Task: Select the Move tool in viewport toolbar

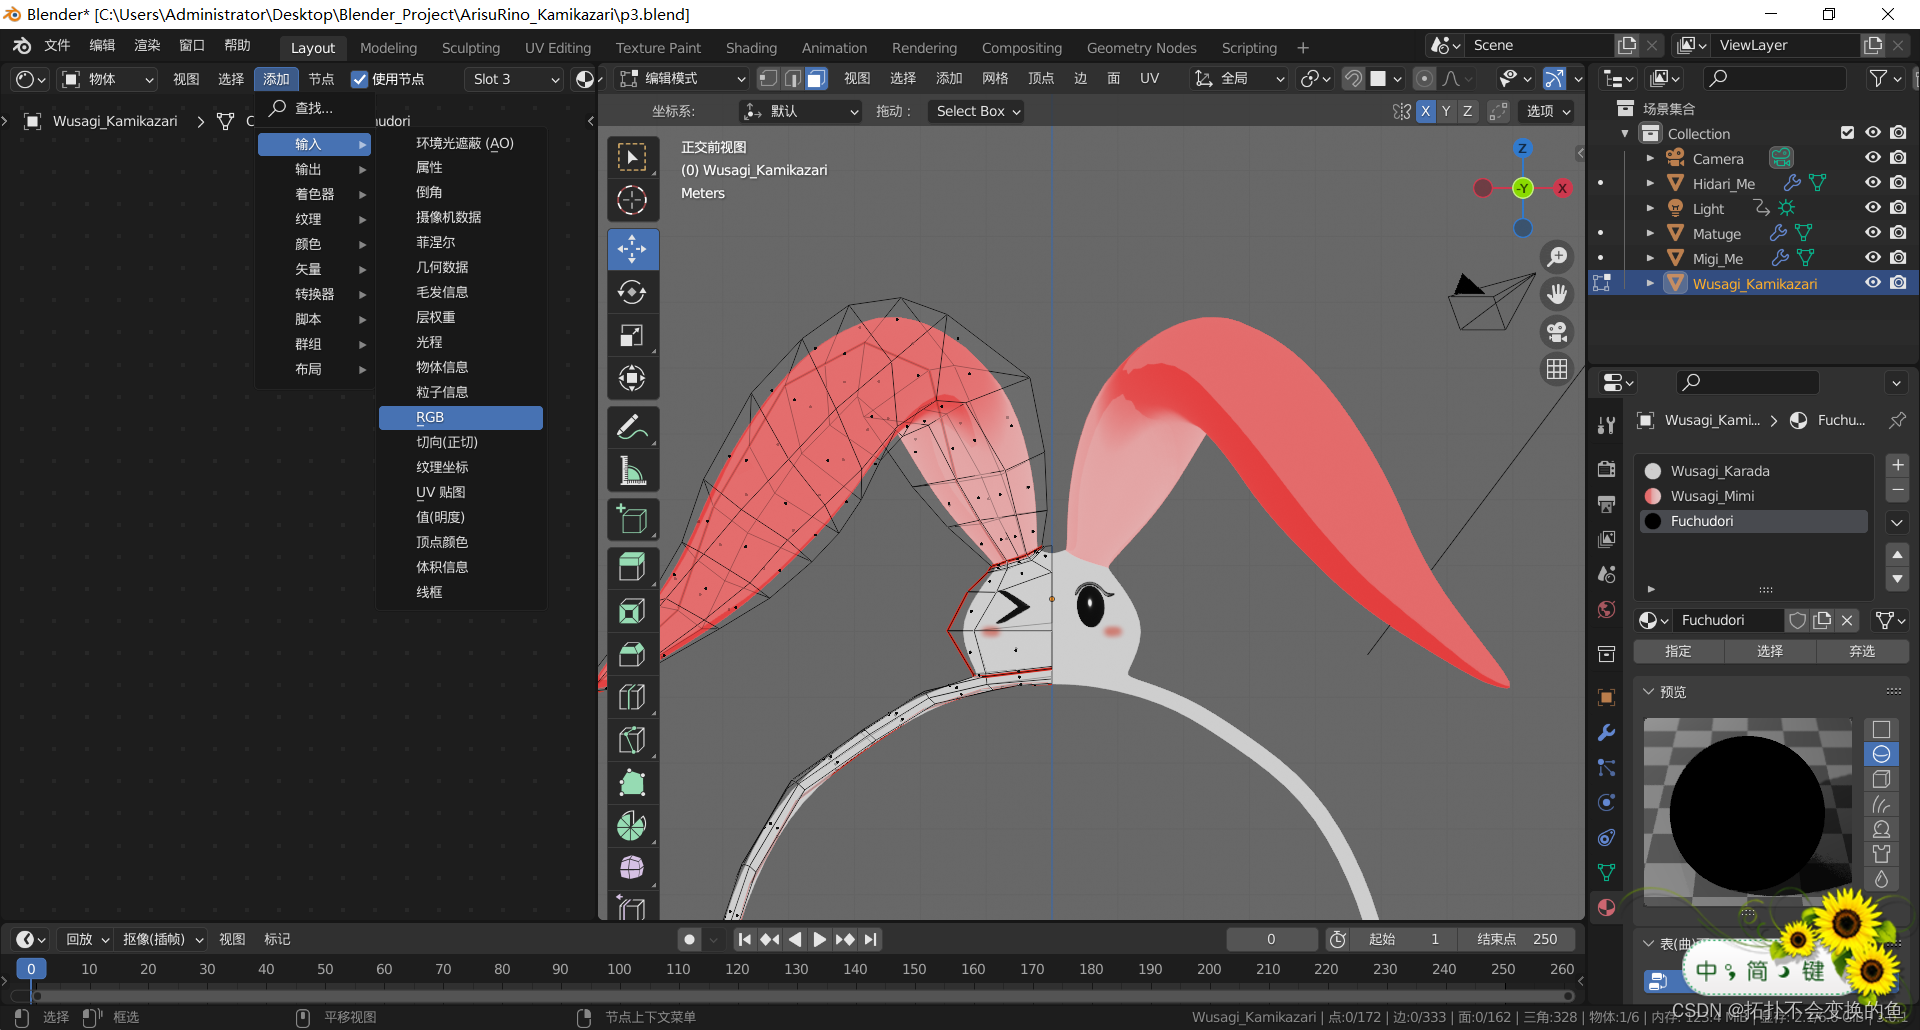Action: pyautogui.click(x=632, y=249)
